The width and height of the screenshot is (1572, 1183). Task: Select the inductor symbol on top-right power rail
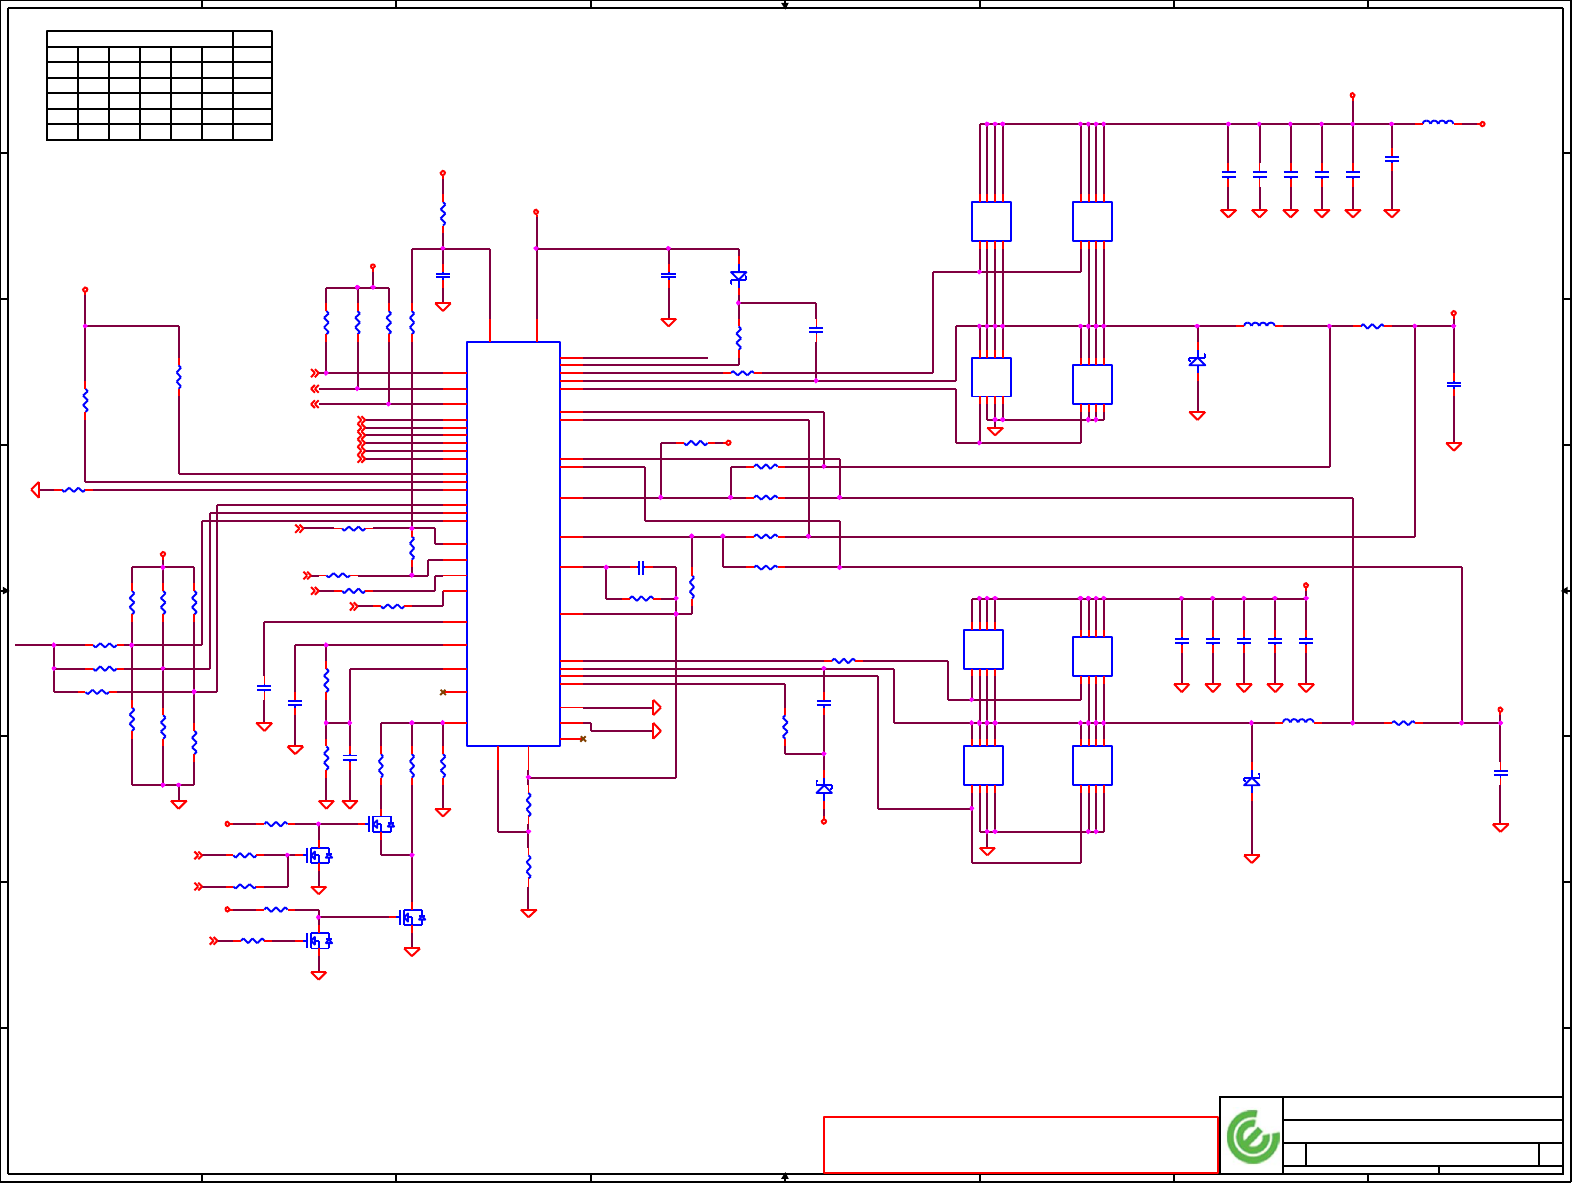(x=1438, y=123)
